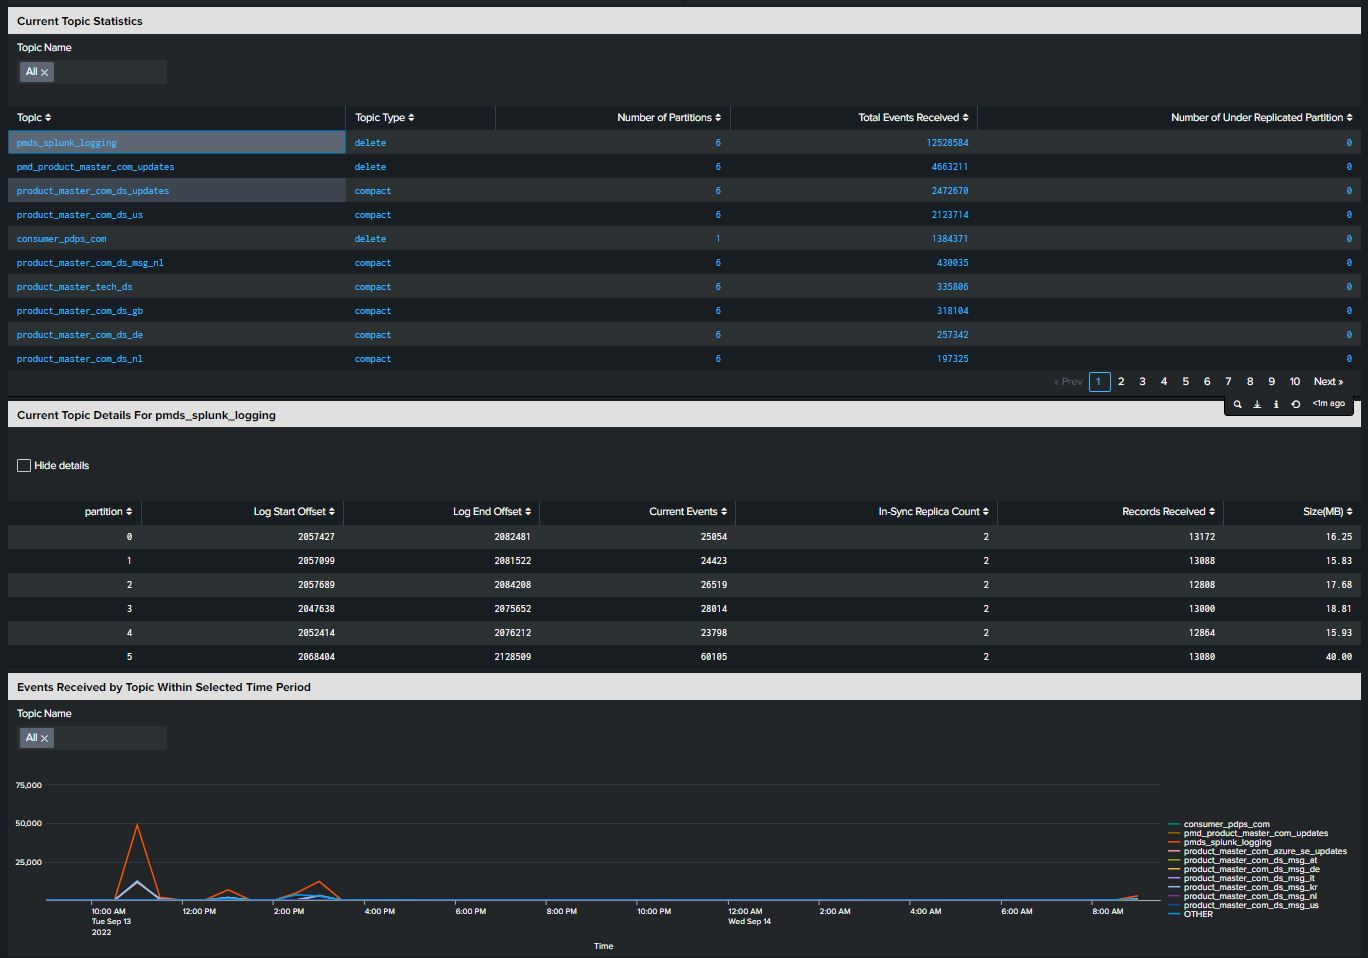This screenshot has width=1368, height=958.
Task: Sort by the Topic column header
Action: click(x=34, y=117)
